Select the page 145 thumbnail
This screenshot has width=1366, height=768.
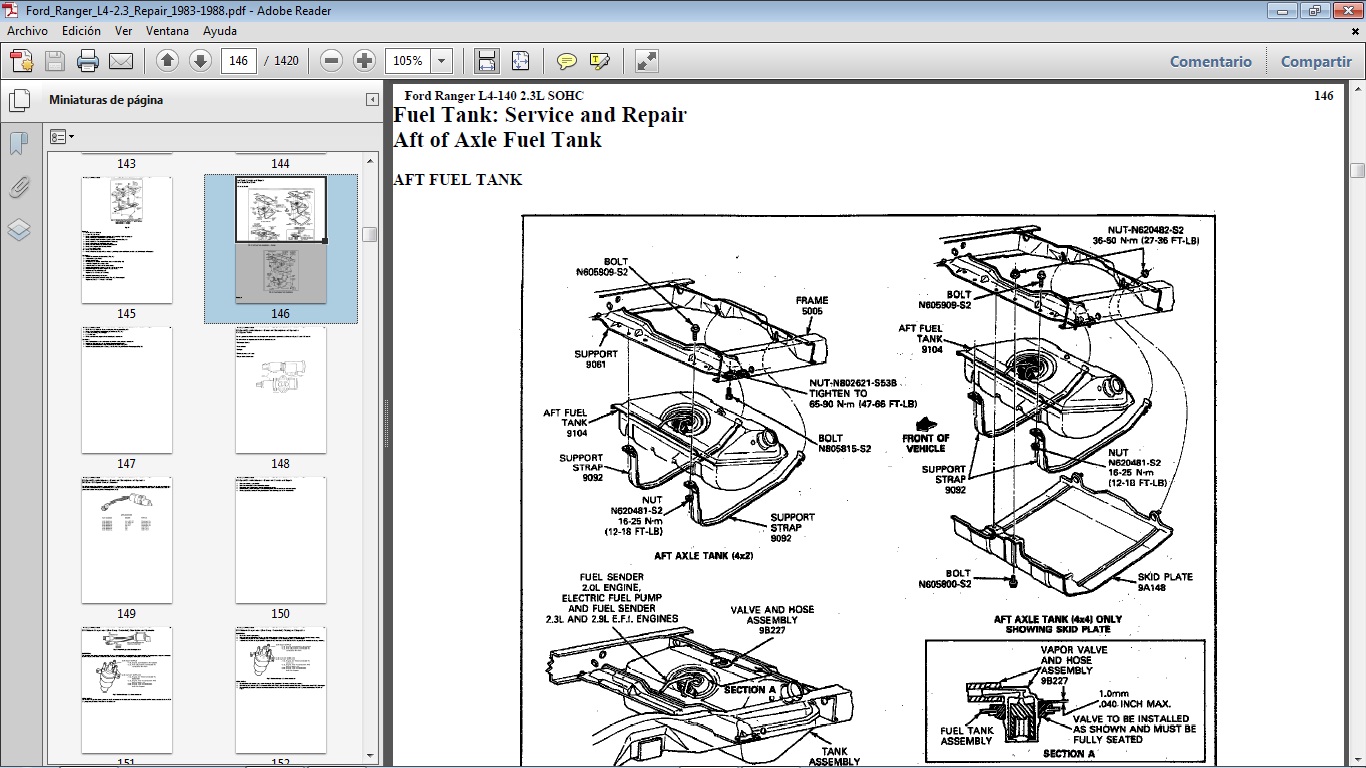126,240
